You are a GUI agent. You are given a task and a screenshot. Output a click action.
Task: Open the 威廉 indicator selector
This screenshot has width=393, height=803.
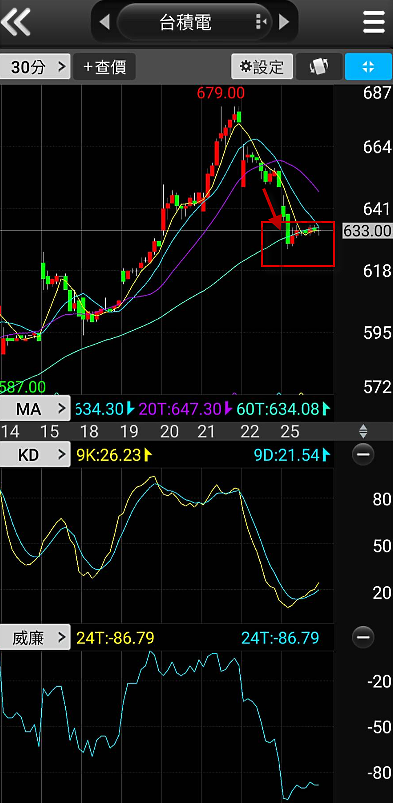(x=35, y=638)
